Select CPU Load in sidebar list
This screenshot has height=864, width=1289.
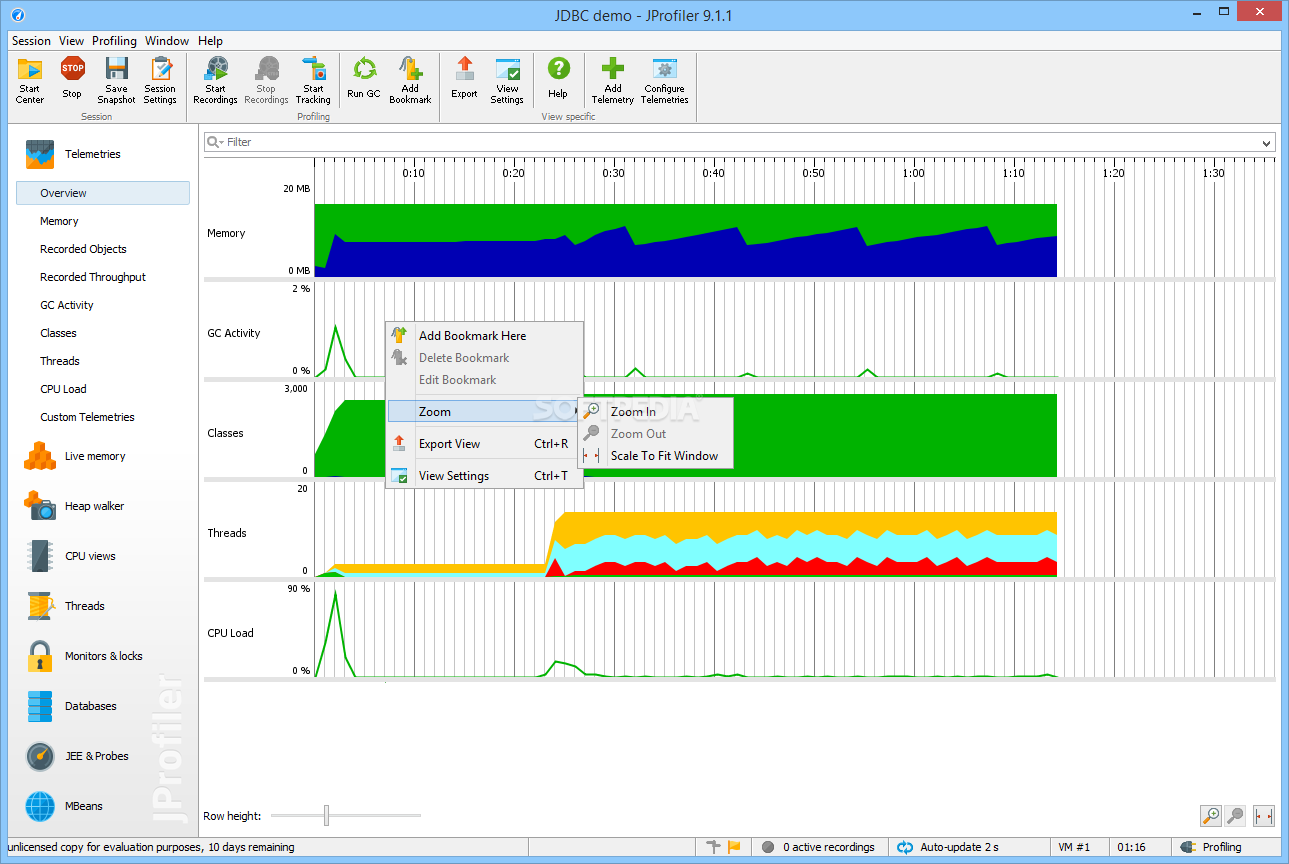63,389
